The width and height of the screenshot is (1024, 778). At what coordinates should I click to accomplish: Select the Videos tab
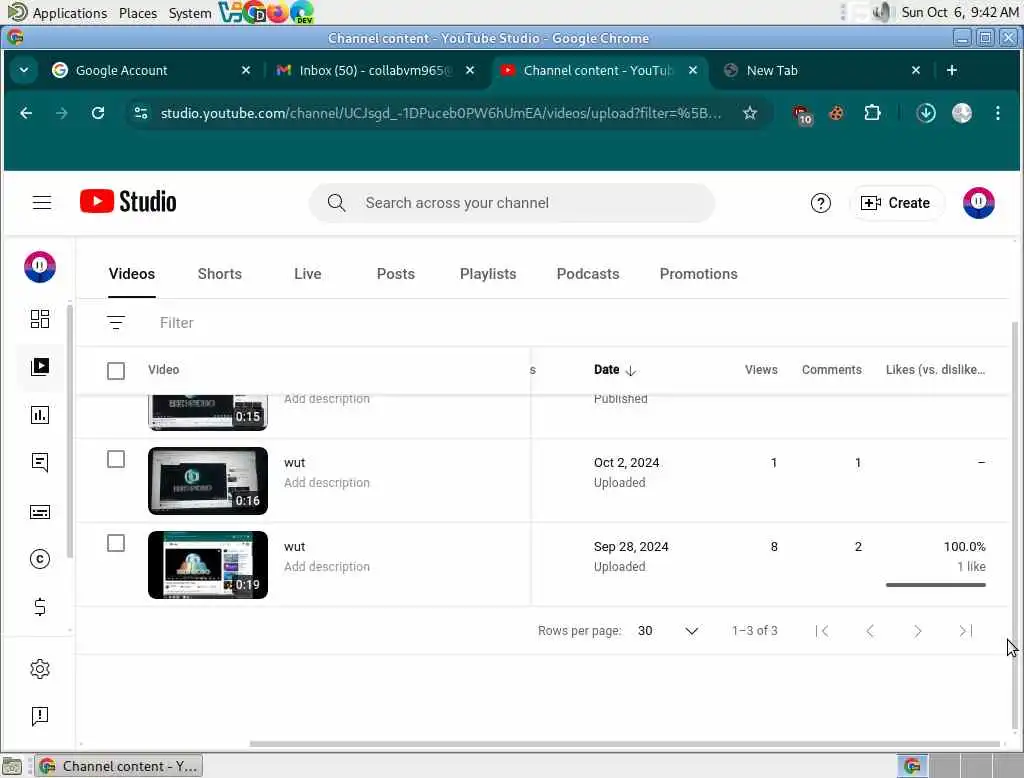131,274
